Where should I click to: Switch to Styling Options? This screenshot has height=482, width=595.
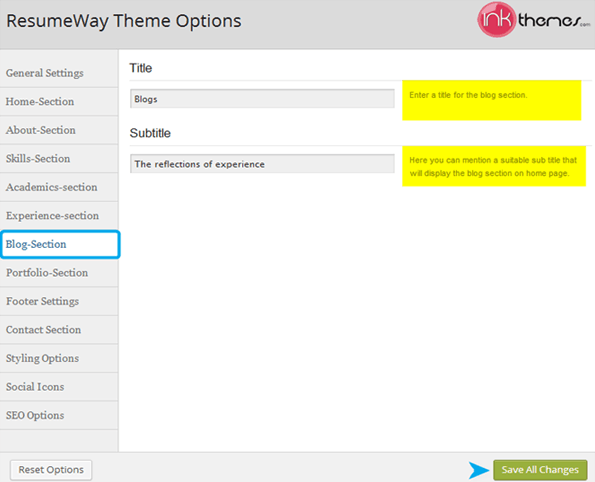tap(59, 358)
